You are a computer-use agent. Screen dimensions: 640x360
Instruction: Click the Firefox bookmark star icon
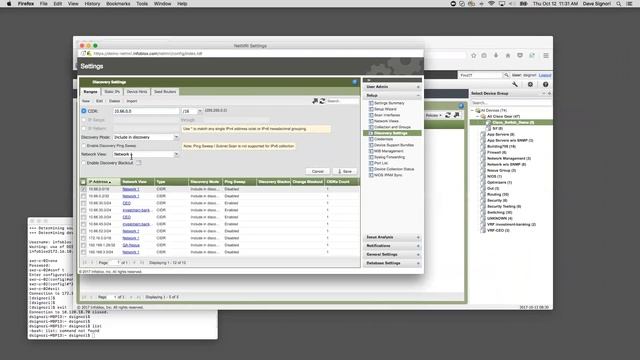(x=473, y=56)
